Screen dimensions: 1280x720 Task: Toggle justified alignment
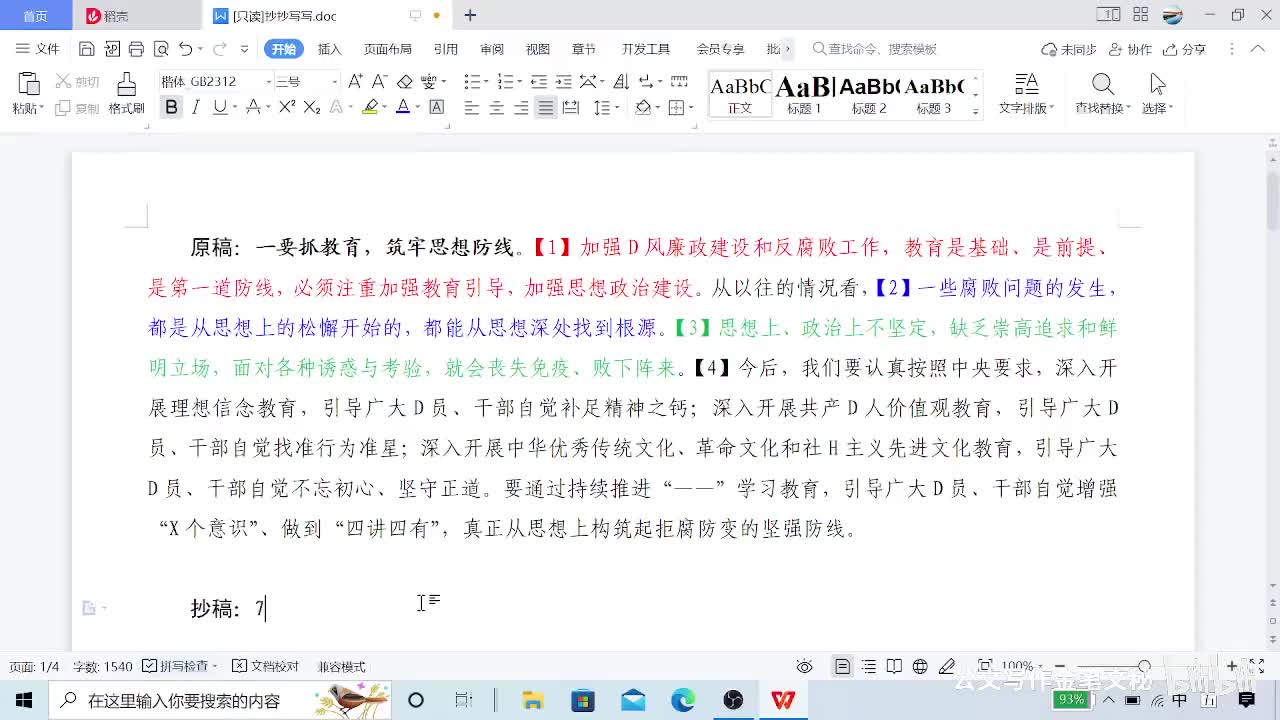(x=546, y=107)
